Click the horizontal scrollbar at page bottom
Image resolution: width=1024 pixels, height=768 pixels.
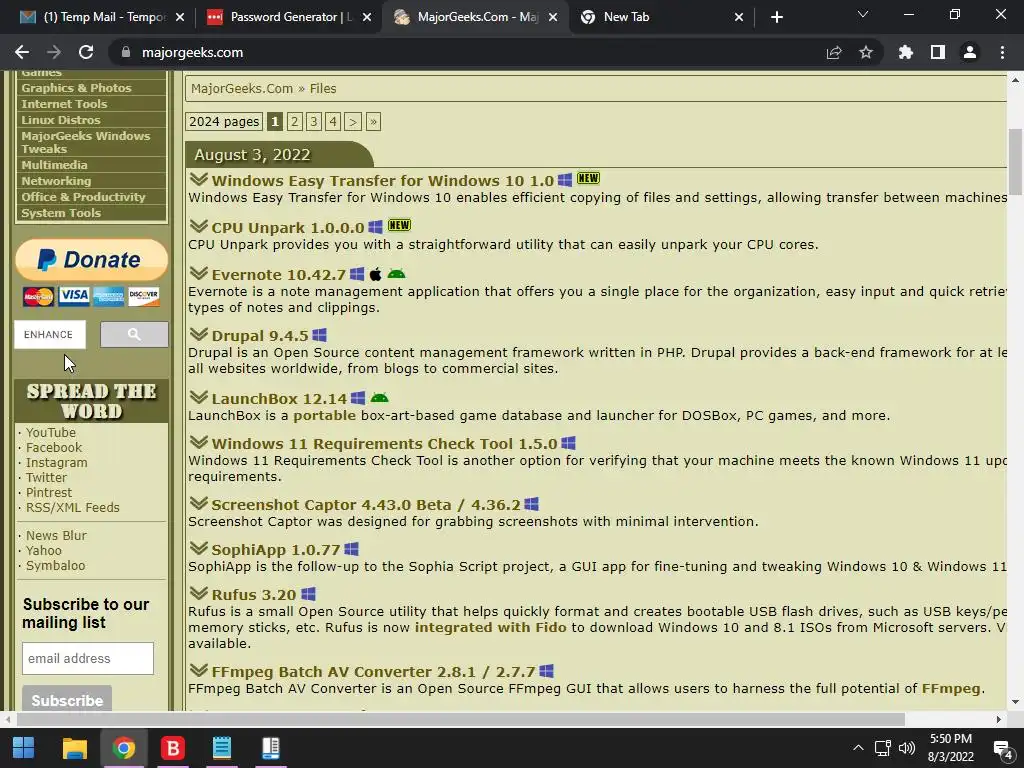point(461,719)
